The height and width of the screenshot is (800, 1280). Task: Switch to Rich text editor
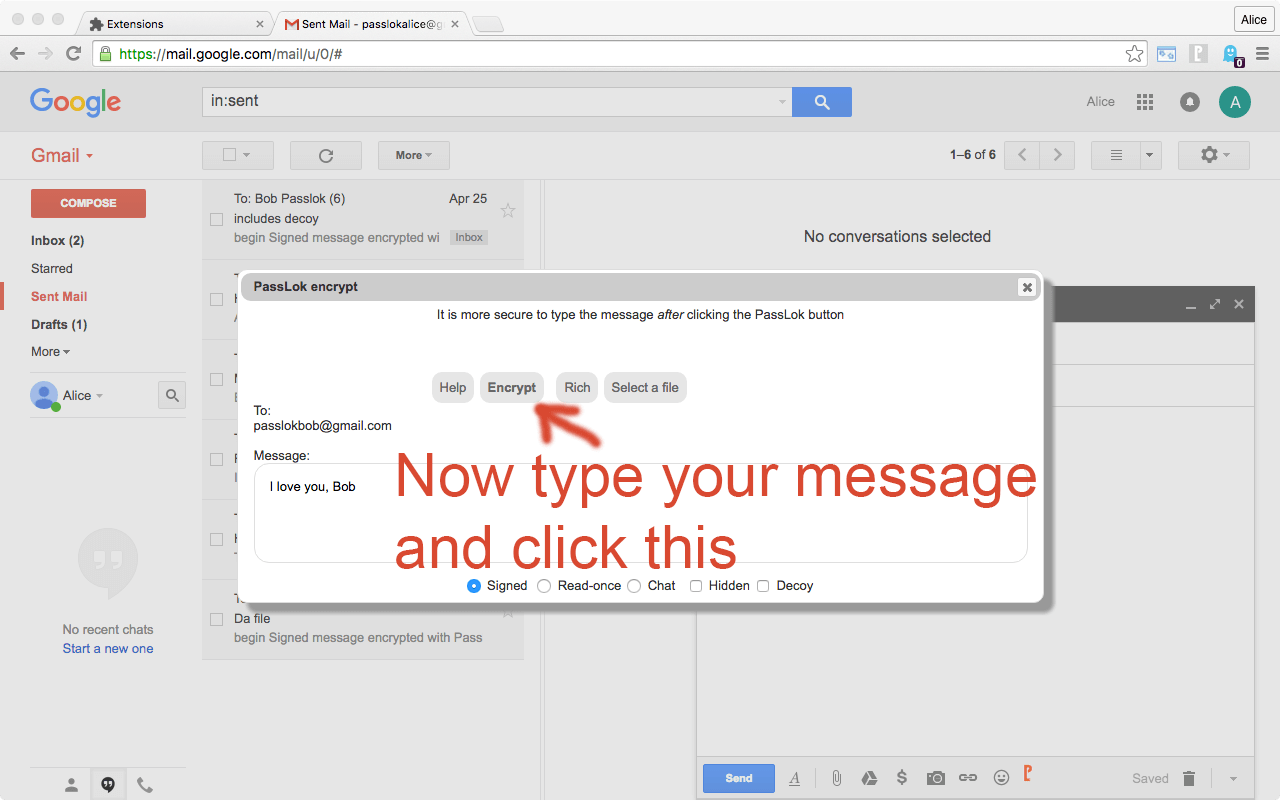(x=577, y=388)
